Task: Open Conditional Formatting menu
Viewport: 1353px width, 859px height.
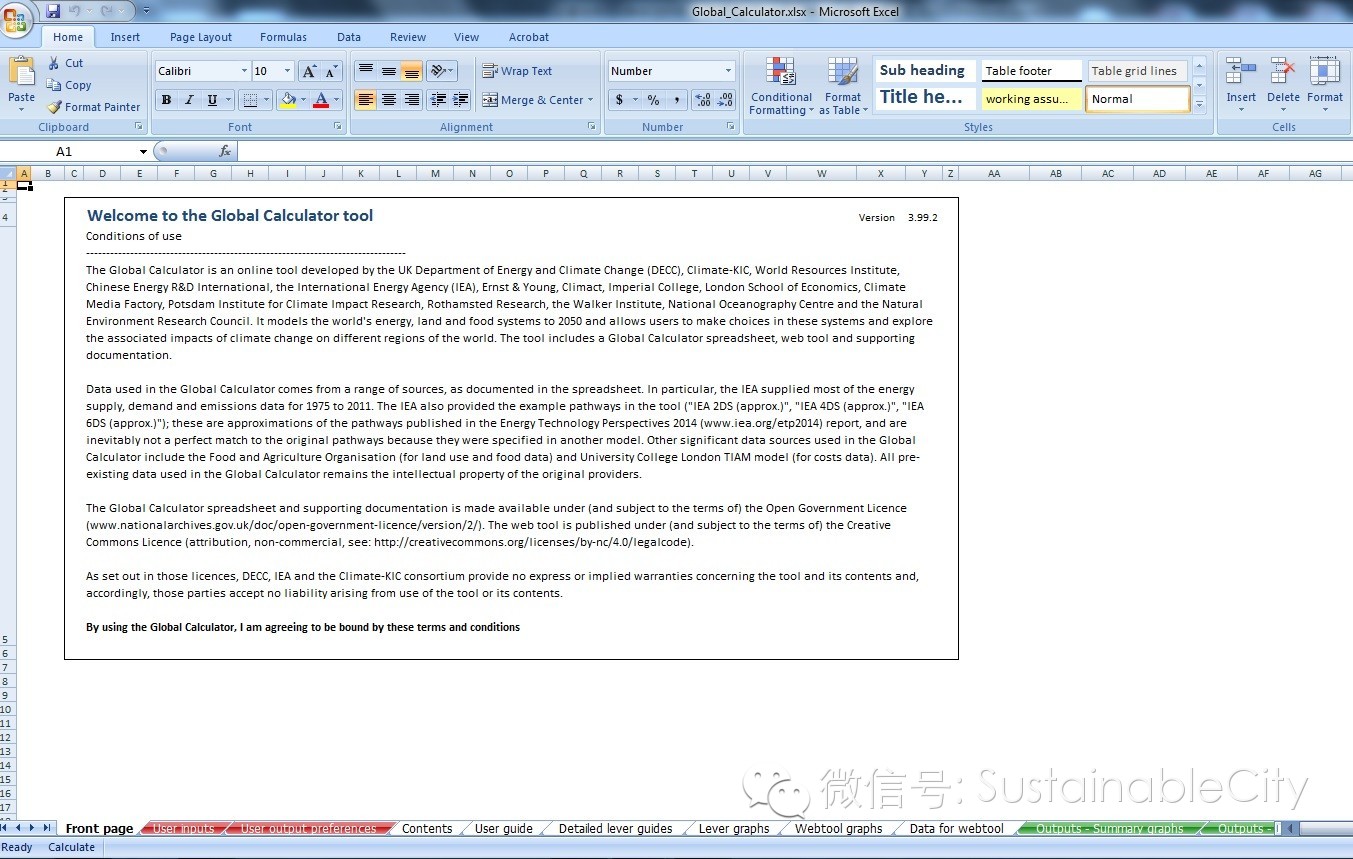Action: click(781, 86)
